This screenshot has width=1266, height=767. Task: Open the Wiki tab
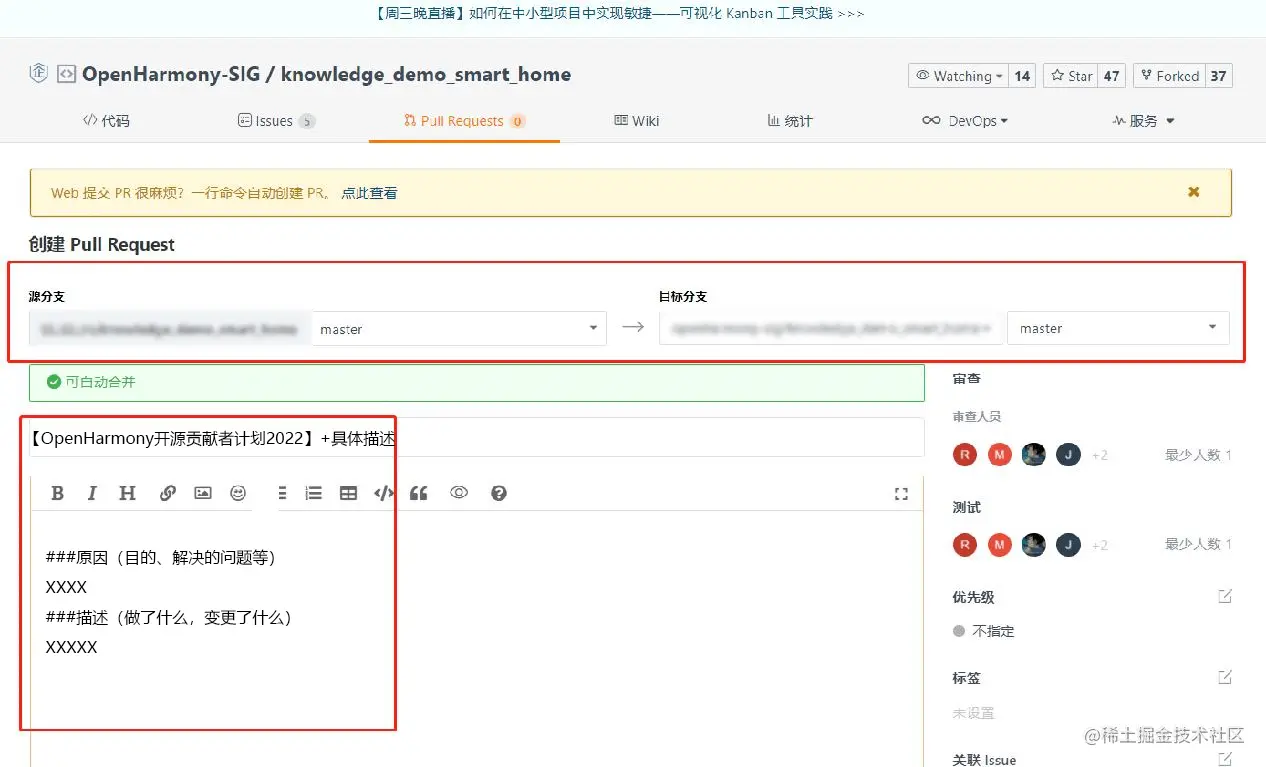click(637, 121)
